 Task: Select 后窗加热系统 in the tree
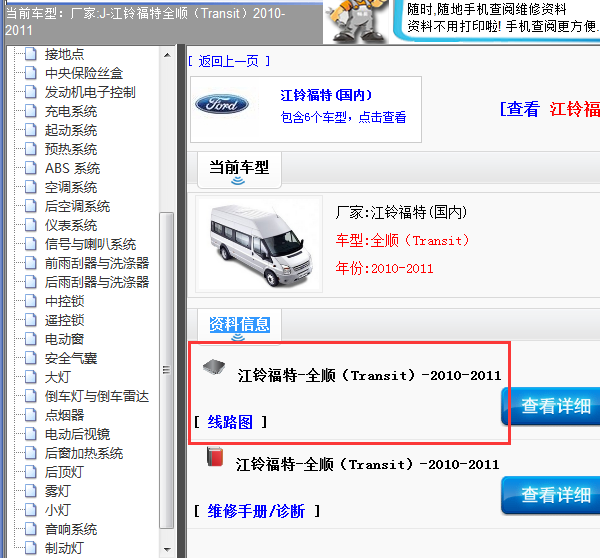(84, 453)
